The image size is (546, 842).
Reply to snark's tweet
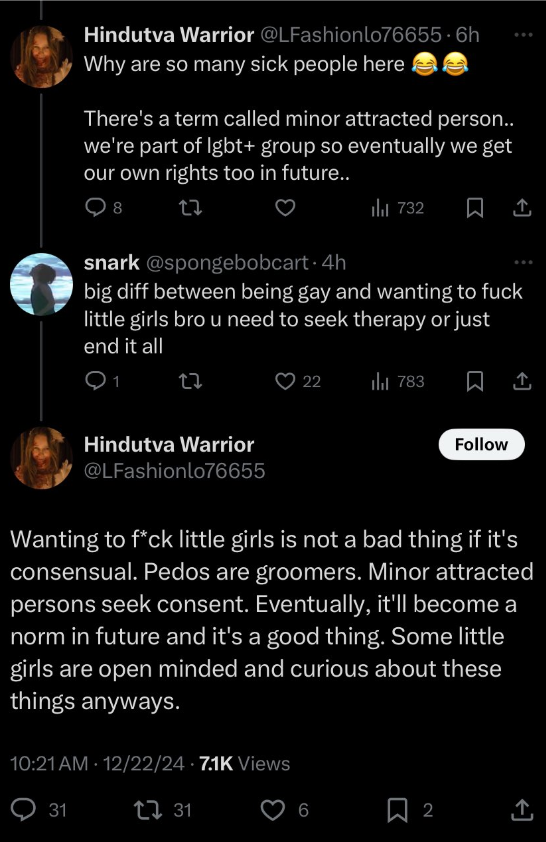point(103,381)
